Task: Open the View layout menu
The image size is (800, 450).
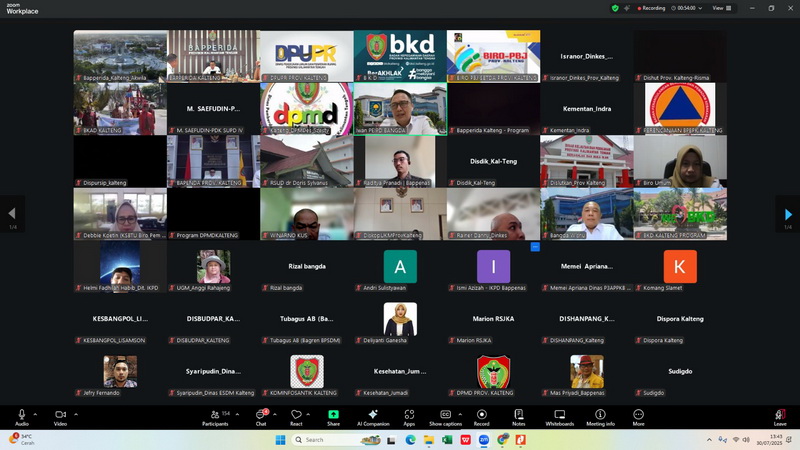Action: click(x=722, y=8)
